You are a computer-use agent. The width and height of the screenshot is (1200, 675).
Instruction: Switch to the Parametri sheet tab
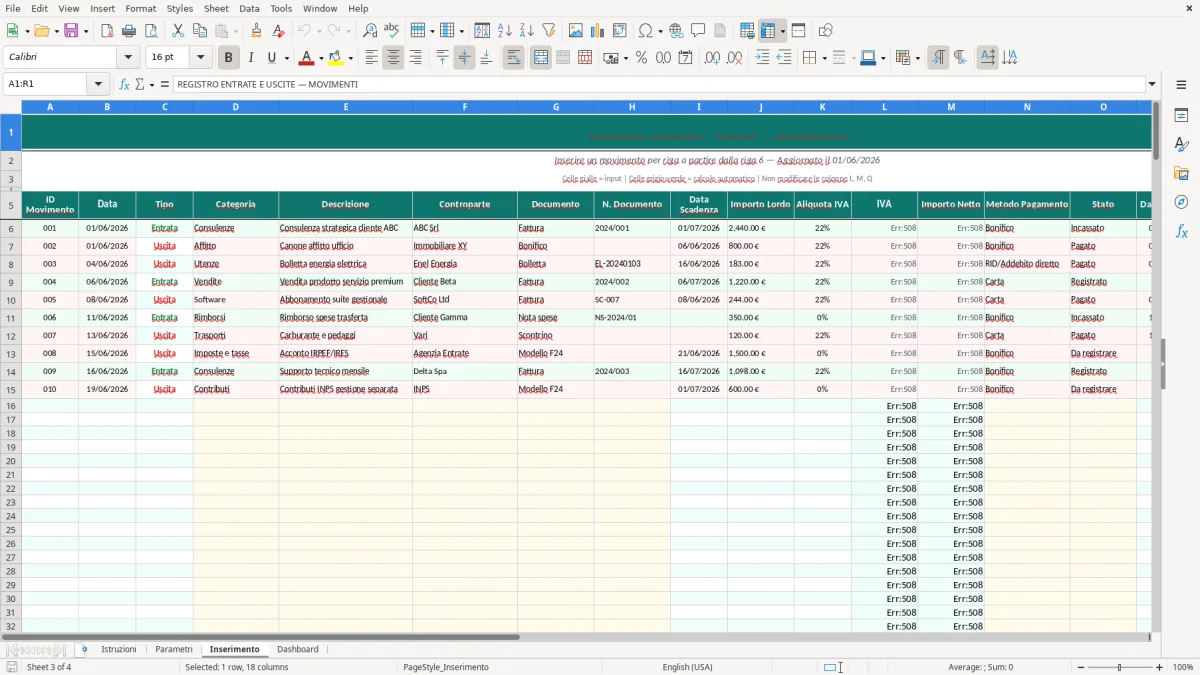[174, 649]
